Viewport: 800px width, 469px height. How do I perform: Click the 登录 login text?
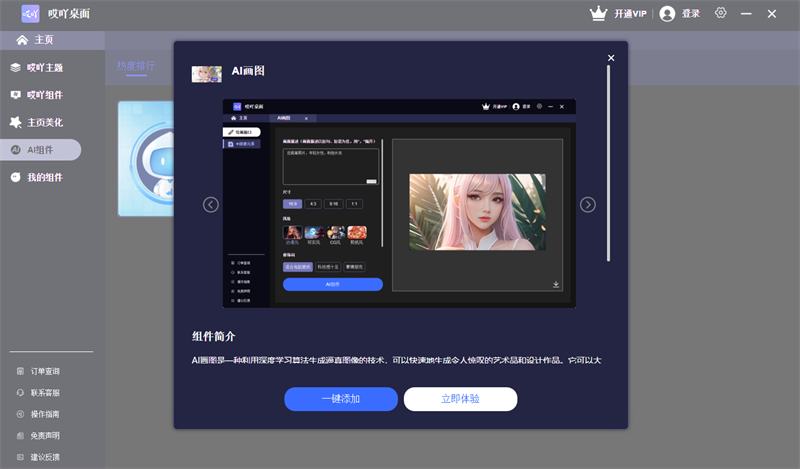tap(691, 14)
